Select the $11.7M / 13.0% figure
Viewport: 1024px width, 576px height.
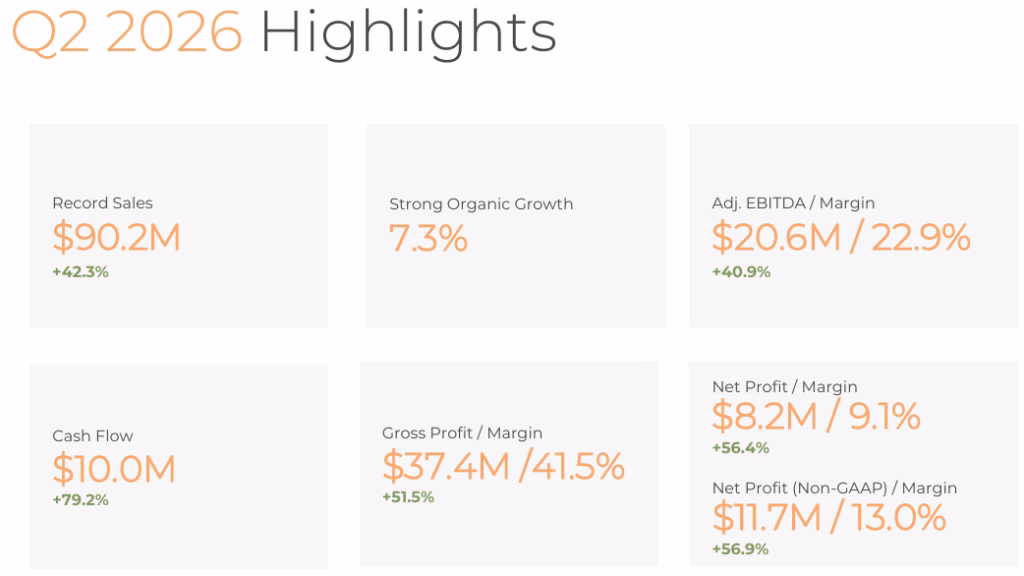tap(829, 517)
